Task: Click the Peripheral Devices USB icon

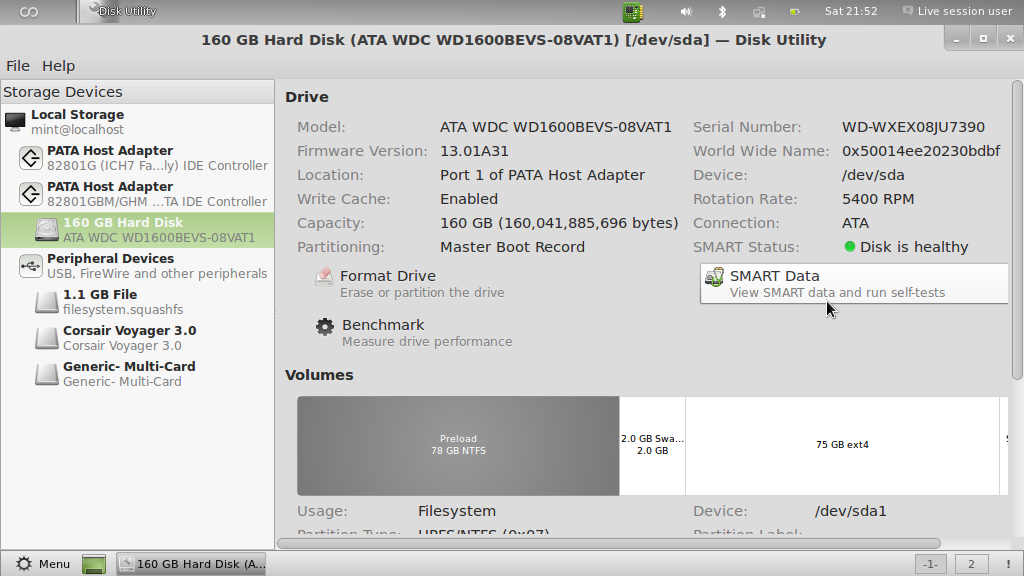Action: (x=30, y=266)
